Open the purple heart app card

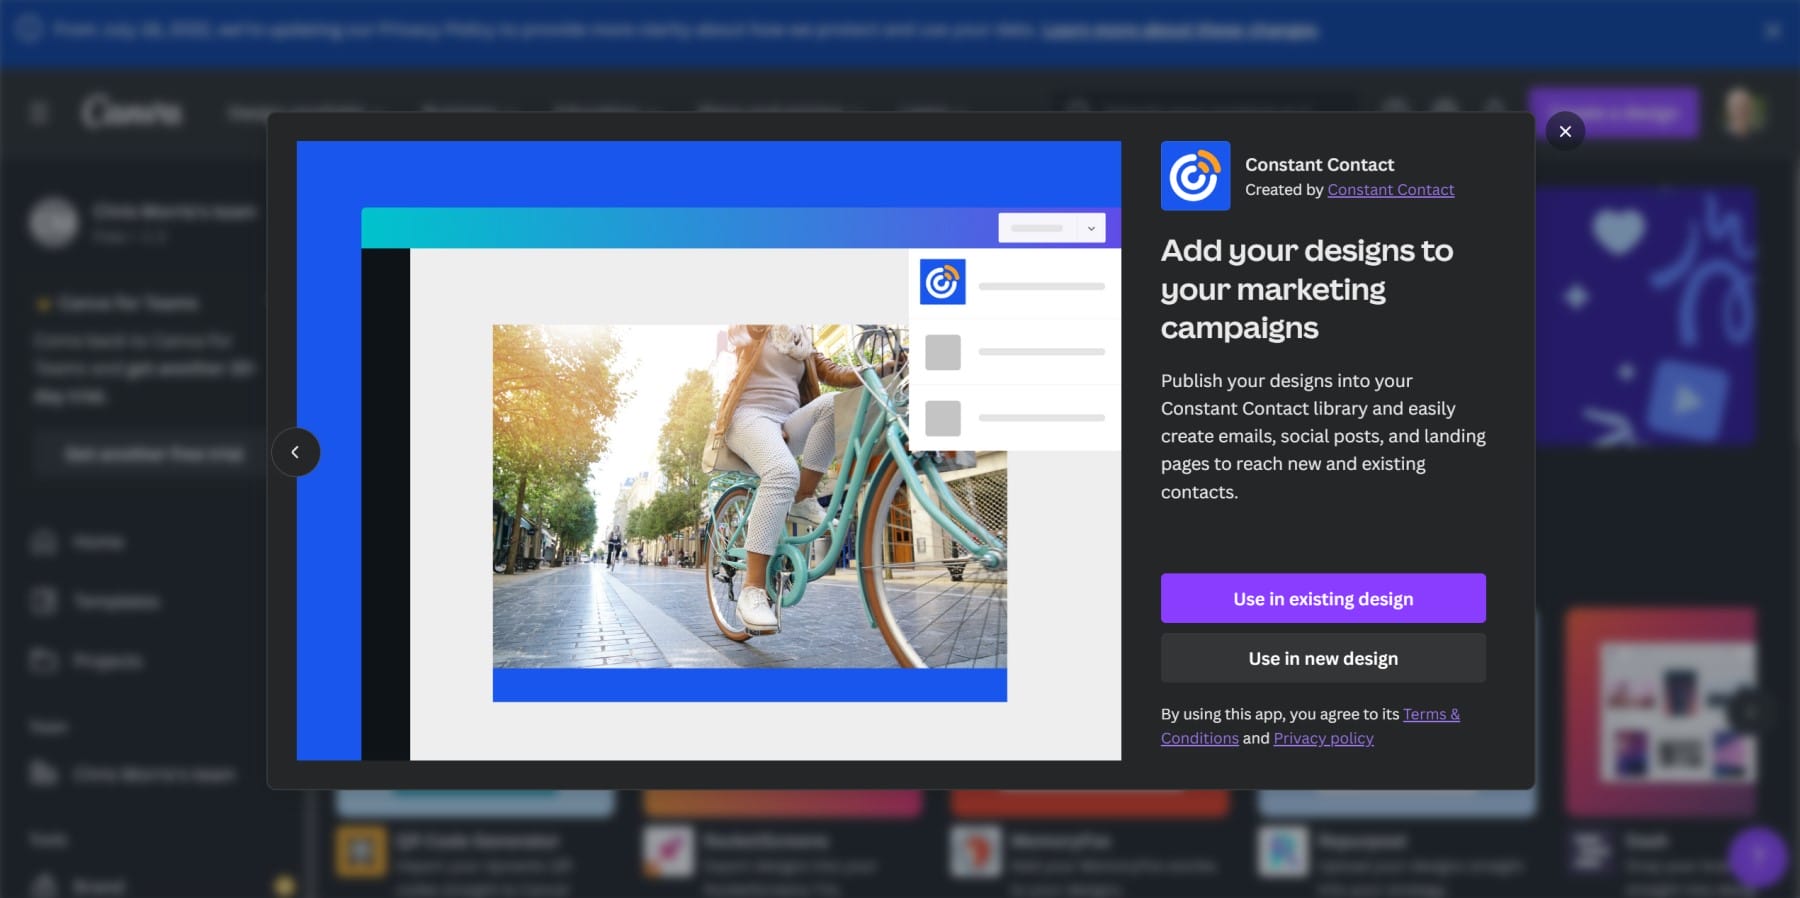click(1645, 315)
